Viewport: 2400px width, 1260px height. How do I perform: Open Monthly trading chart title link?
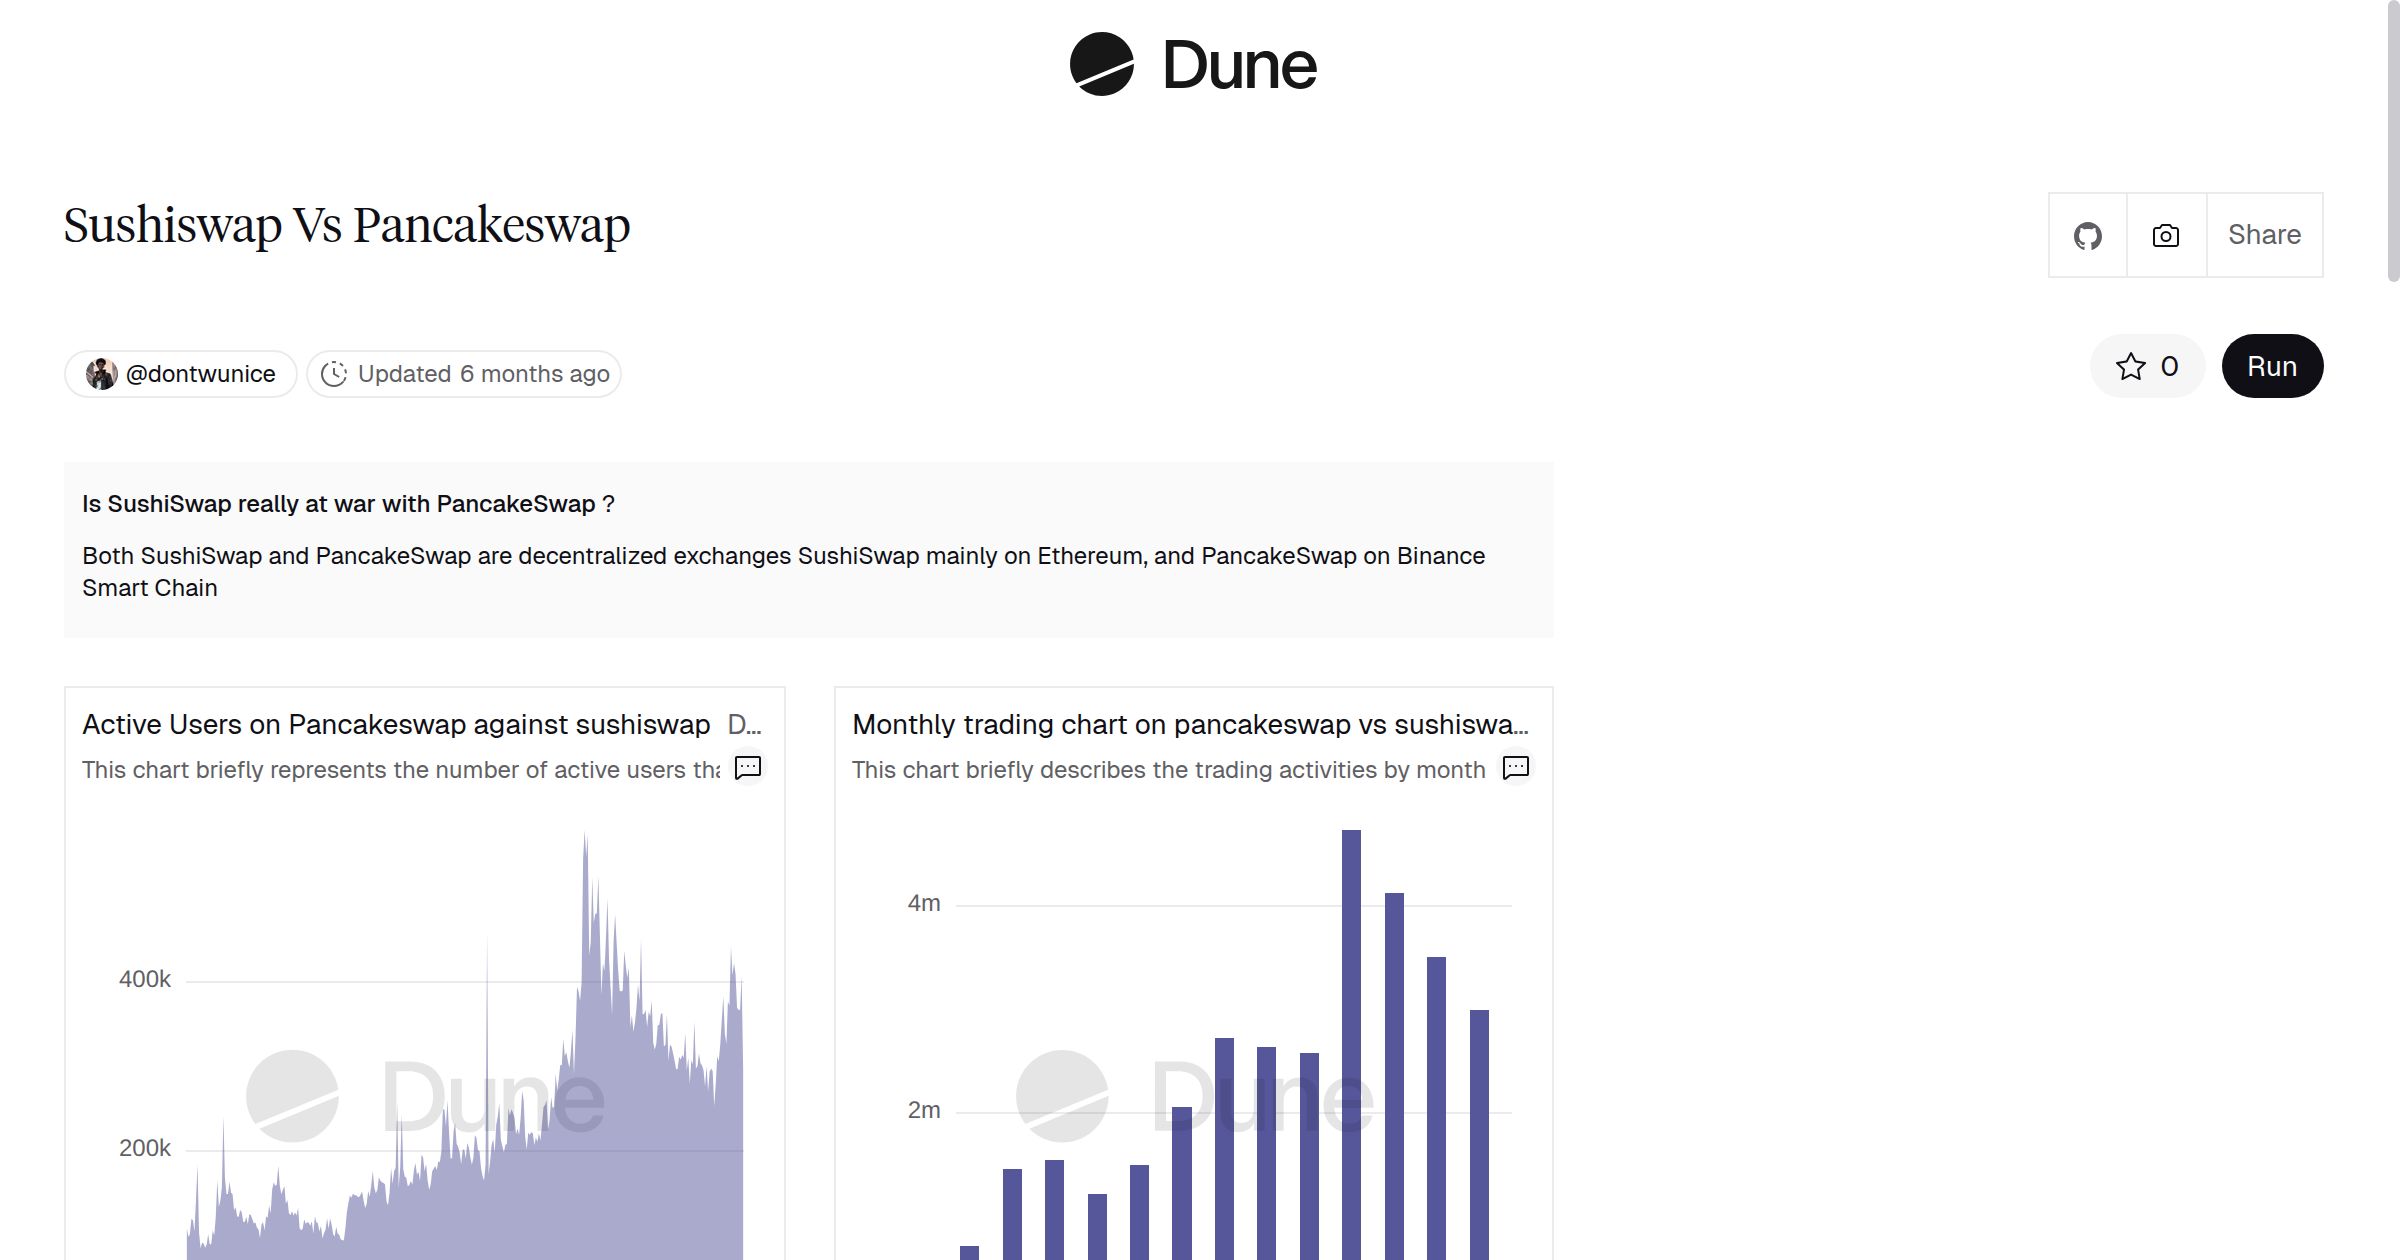pos(1190,724)
